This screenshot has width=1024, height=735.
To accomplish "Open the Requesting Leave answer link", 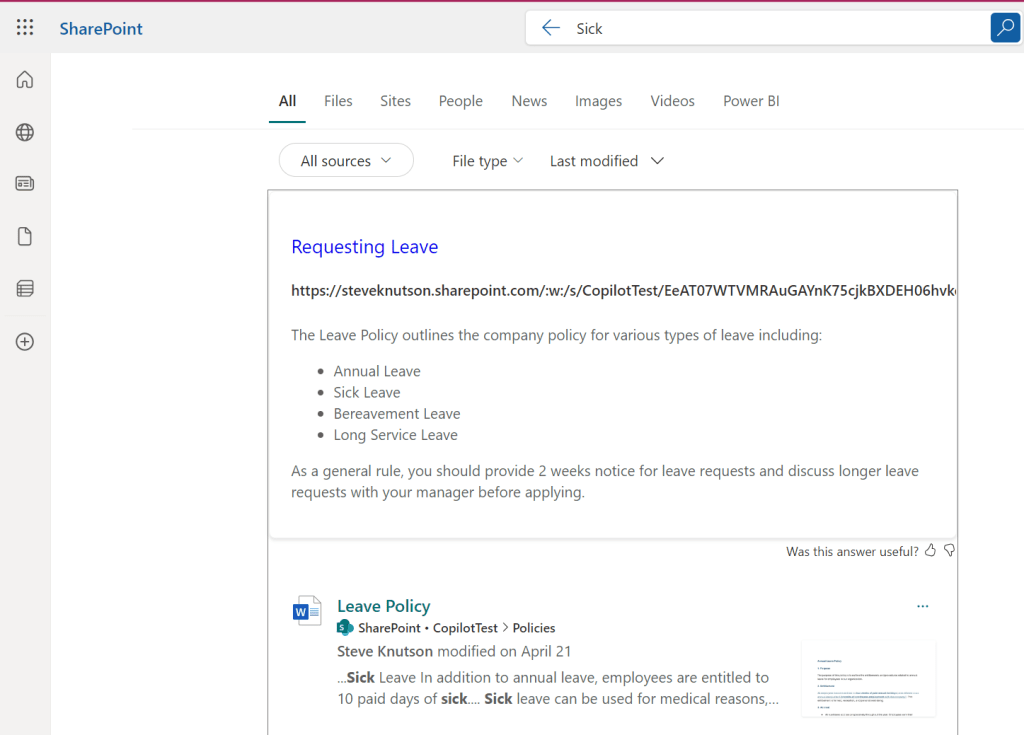I will [364, 247].
